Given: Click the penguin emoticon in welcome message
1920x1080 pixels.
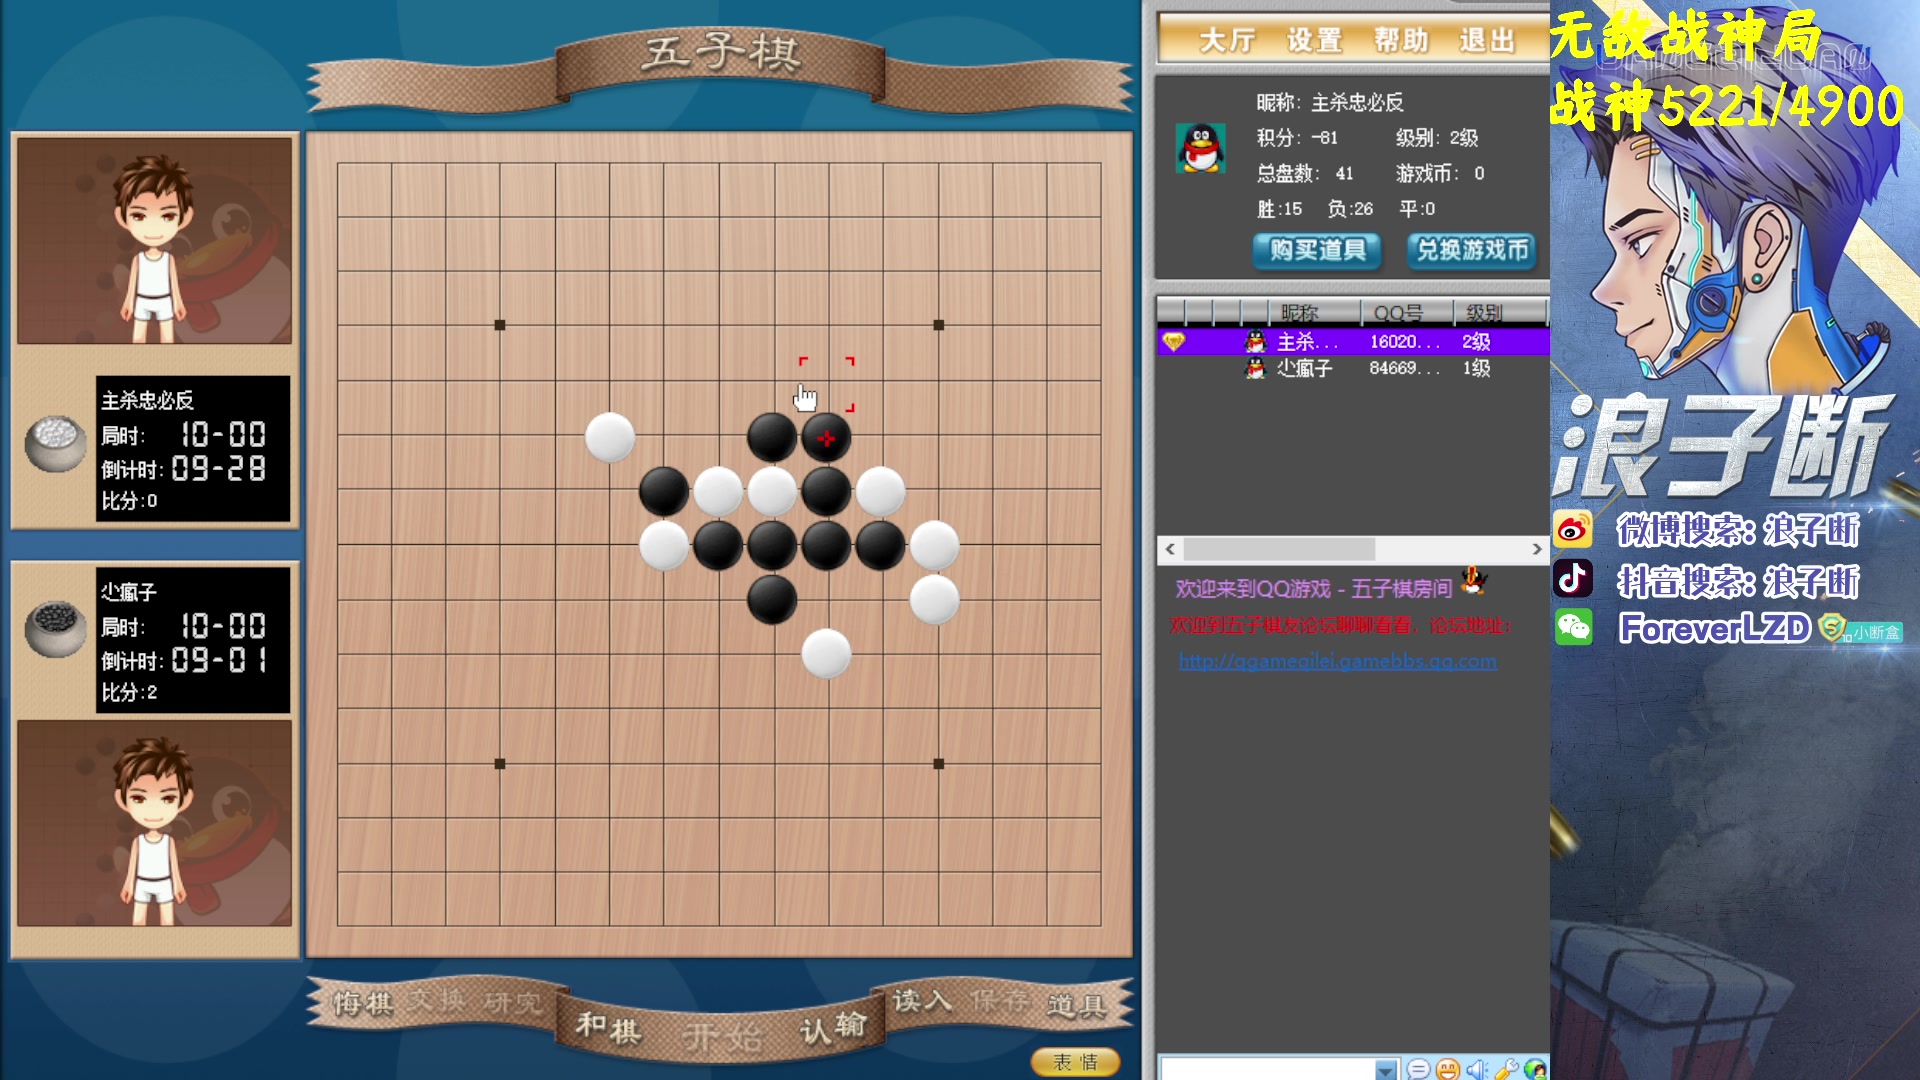Looking at the screenshot, I should tap(1474, 580).
